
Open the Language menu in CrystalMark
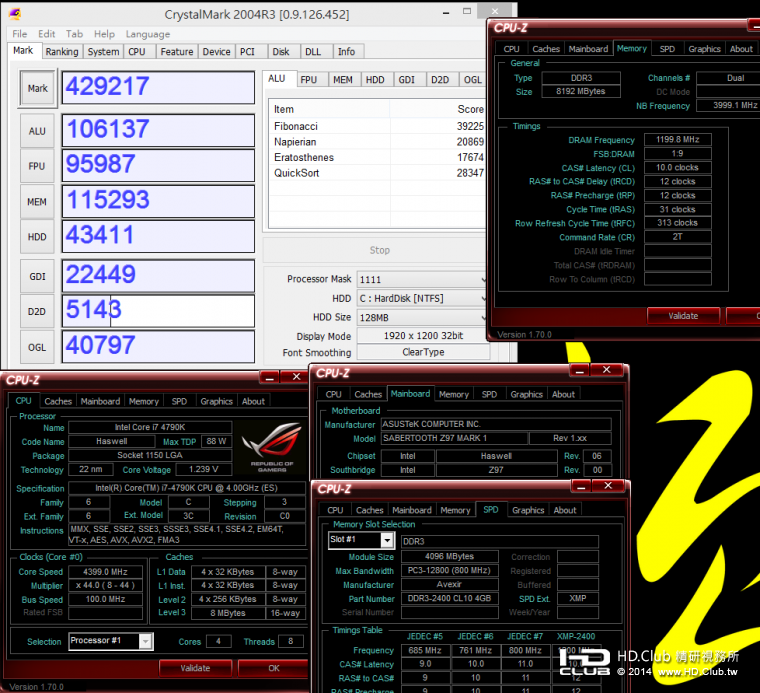tap(148, 34)
